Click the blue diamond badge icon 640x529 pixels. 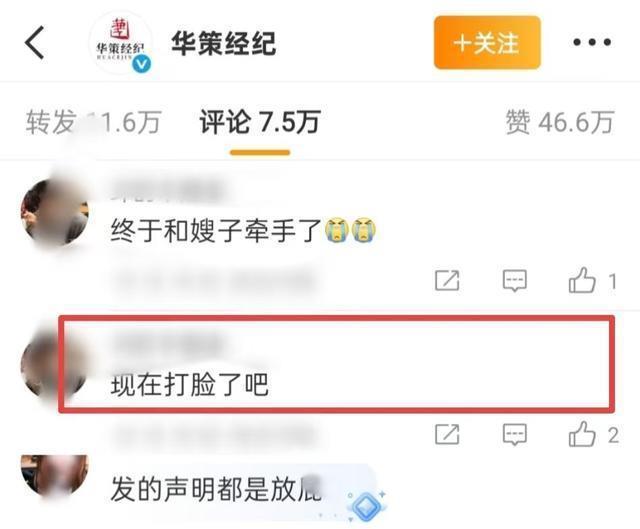point(366,507)
